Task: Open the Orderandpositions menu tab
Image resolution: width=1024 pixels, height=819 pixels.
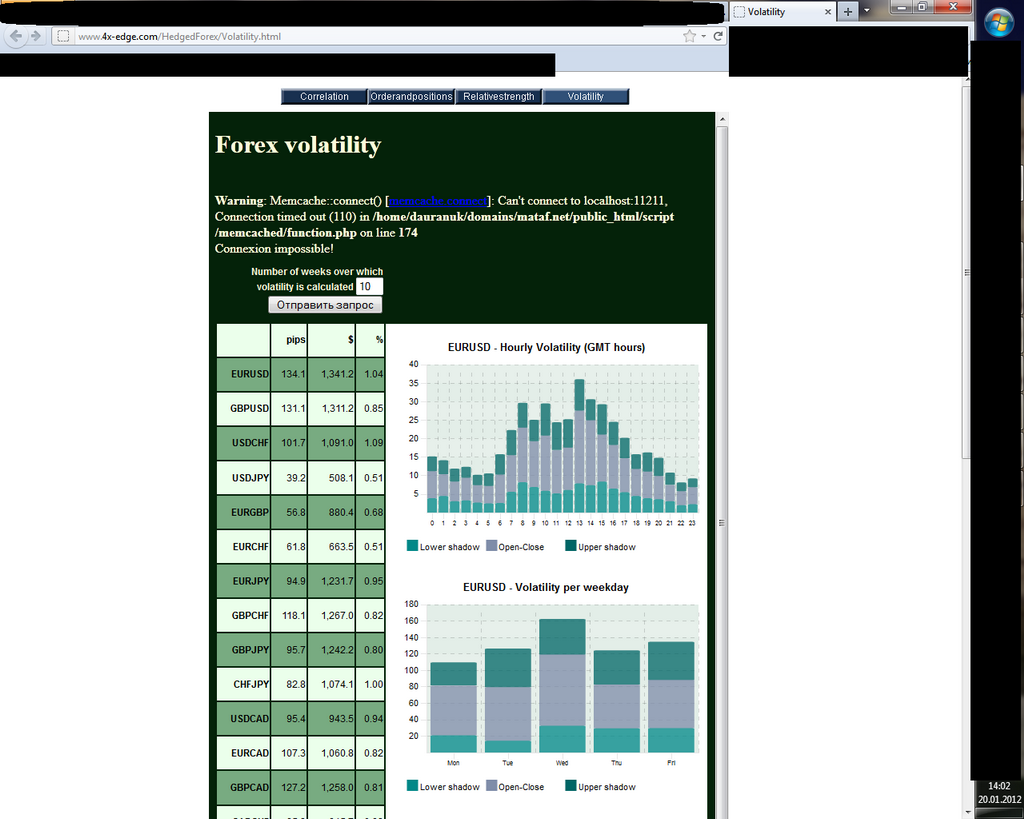Action: tap(411, 97)
